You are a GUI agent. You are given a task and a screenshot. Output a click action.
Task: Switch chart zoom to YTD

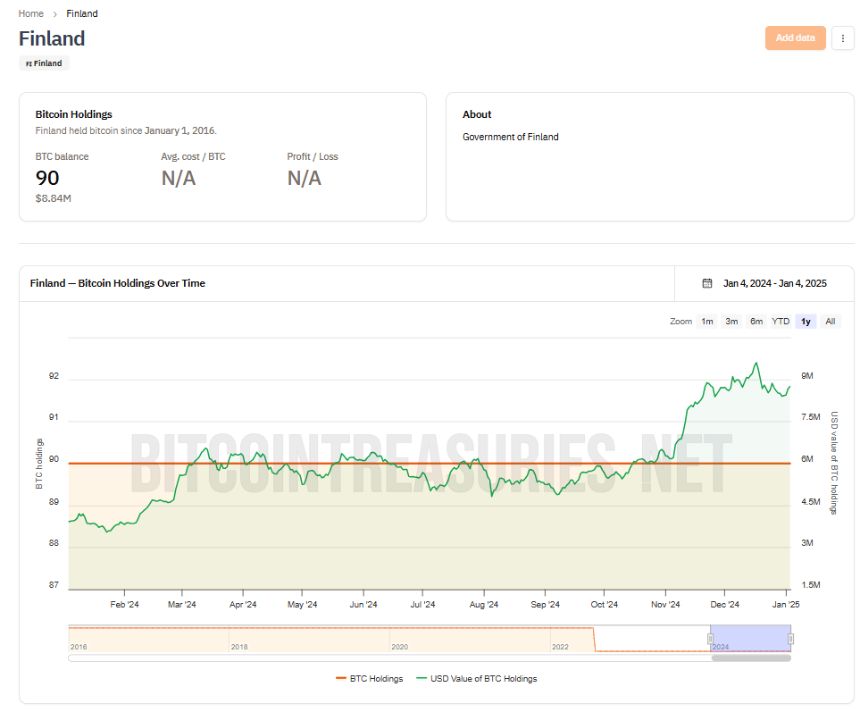tap(780, 321)
